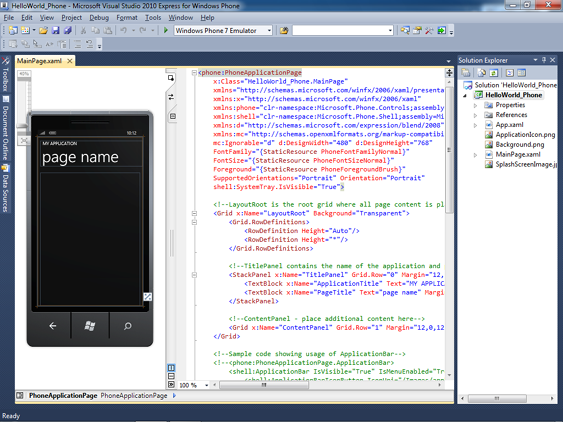Open the Debug menu
This screenshot has height=422, width=563.
pyautogui.click(x=99, y=18)
